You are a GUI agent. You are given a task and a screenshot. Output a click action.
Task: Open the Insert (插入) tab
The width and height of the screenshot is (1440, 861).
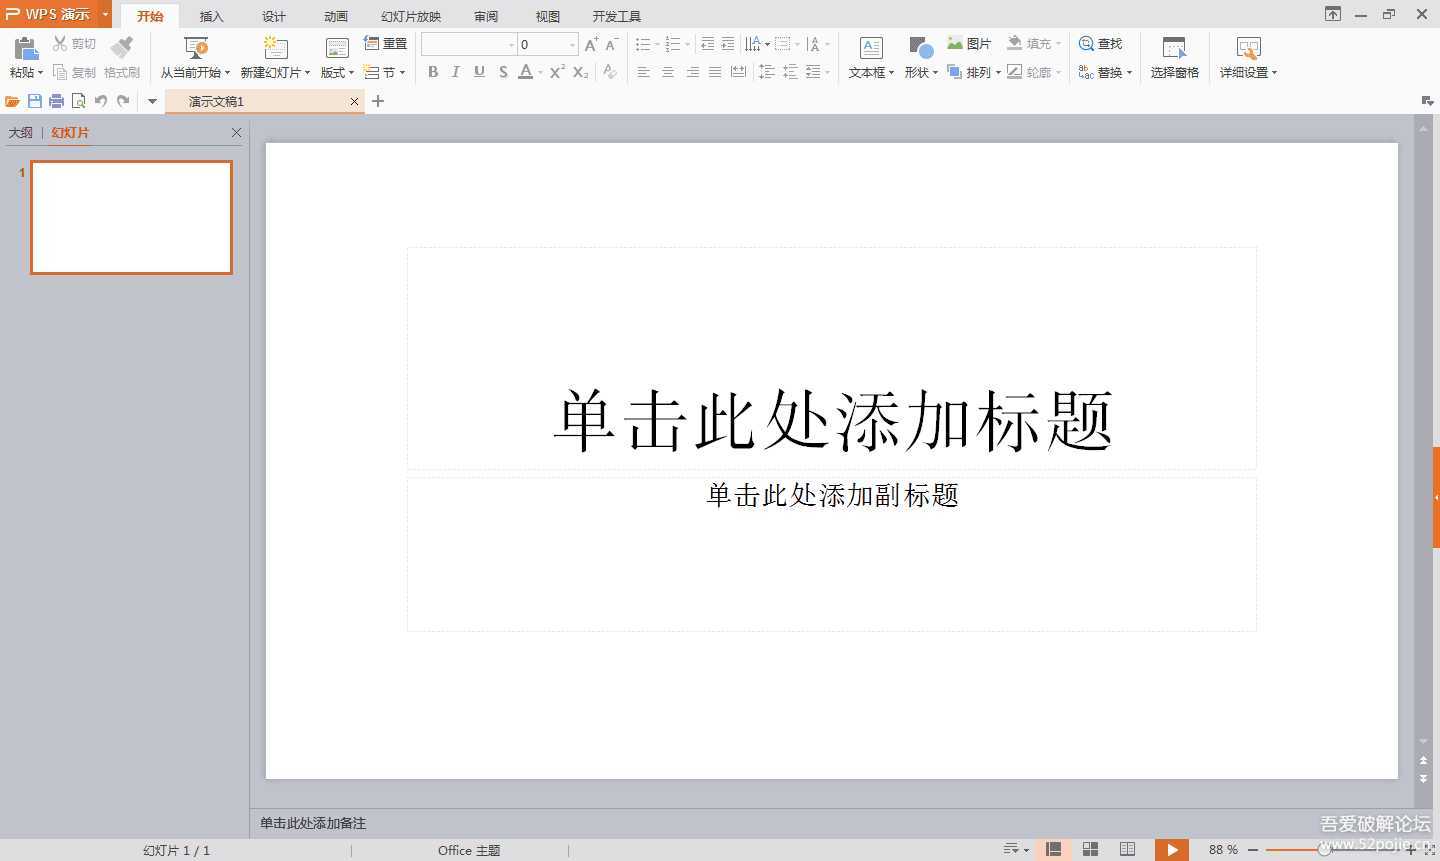pos(211,16)
